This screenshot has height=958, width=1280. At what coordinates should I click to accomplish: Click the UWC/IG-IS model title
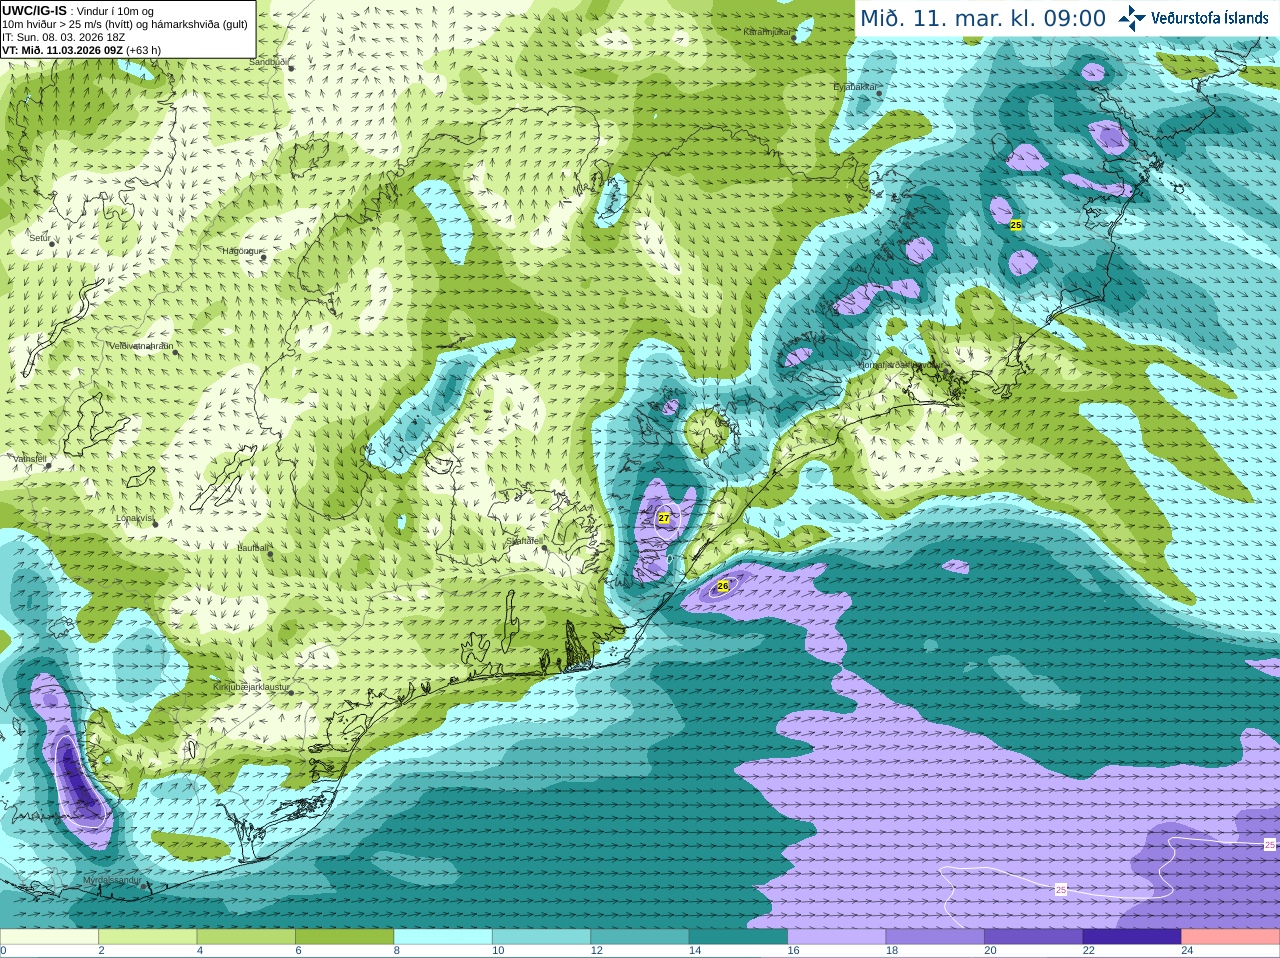click(35, 10)
